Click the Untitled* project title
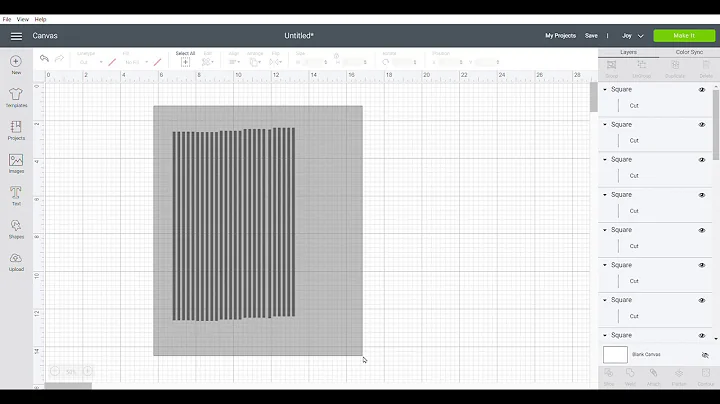 click(299, 36)
